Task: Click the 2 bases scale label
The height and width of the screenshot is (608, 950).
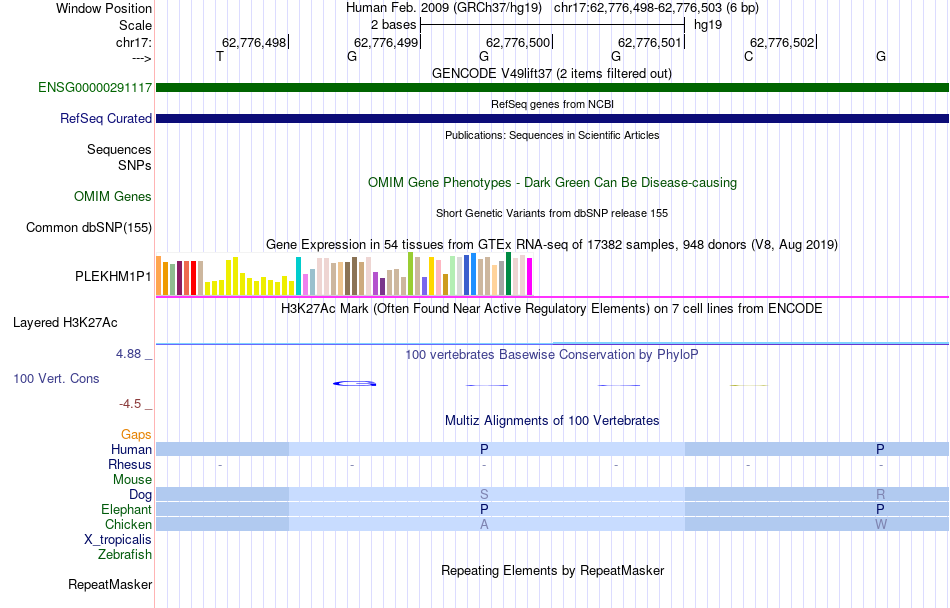Action: [x=394, y=25]
